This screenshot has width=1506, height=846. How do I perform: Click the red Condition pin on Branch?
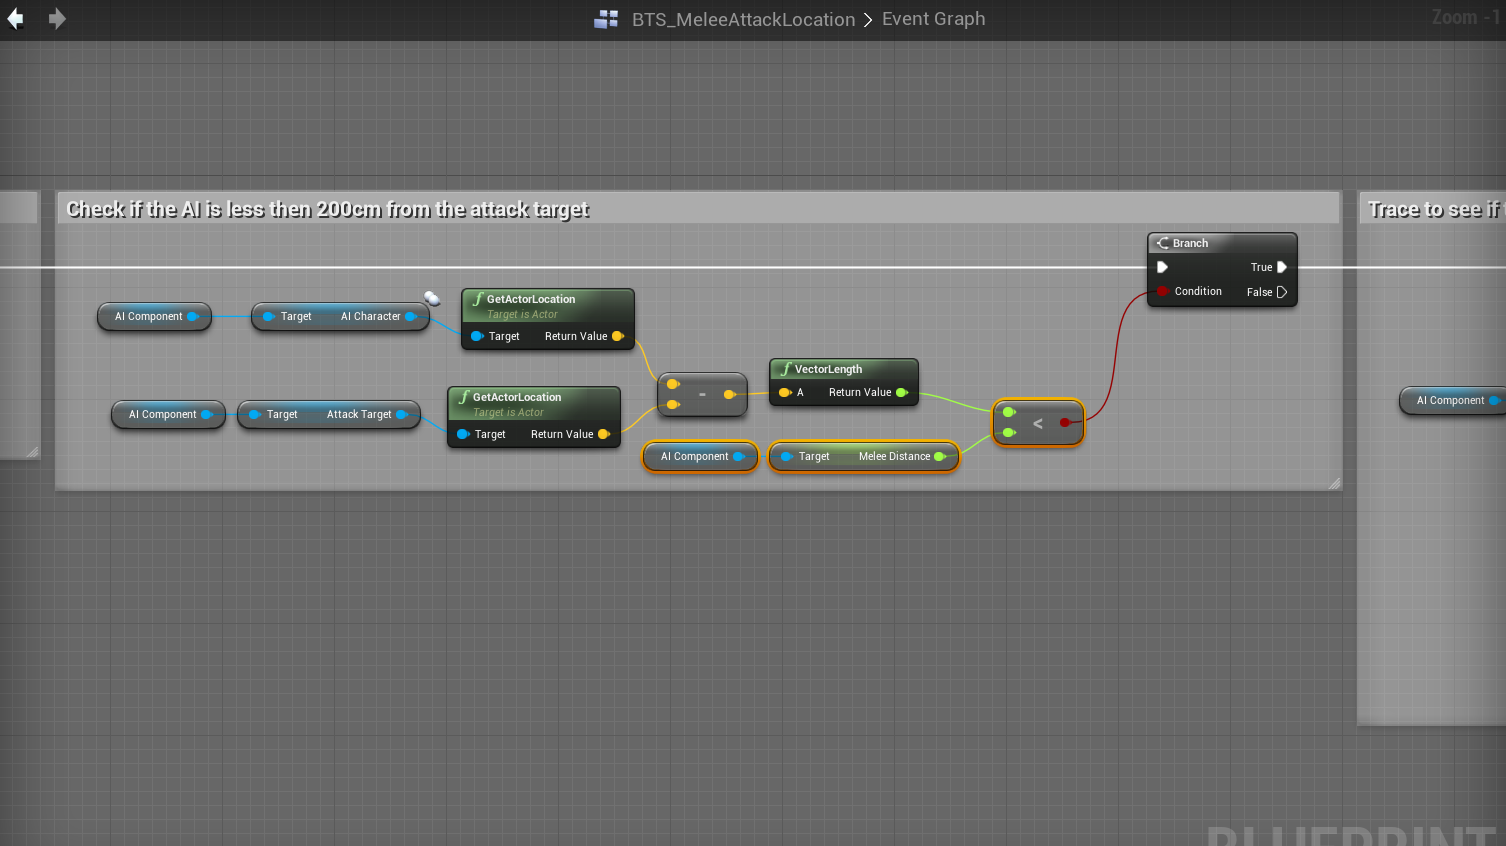click(x=1163, y=291)
